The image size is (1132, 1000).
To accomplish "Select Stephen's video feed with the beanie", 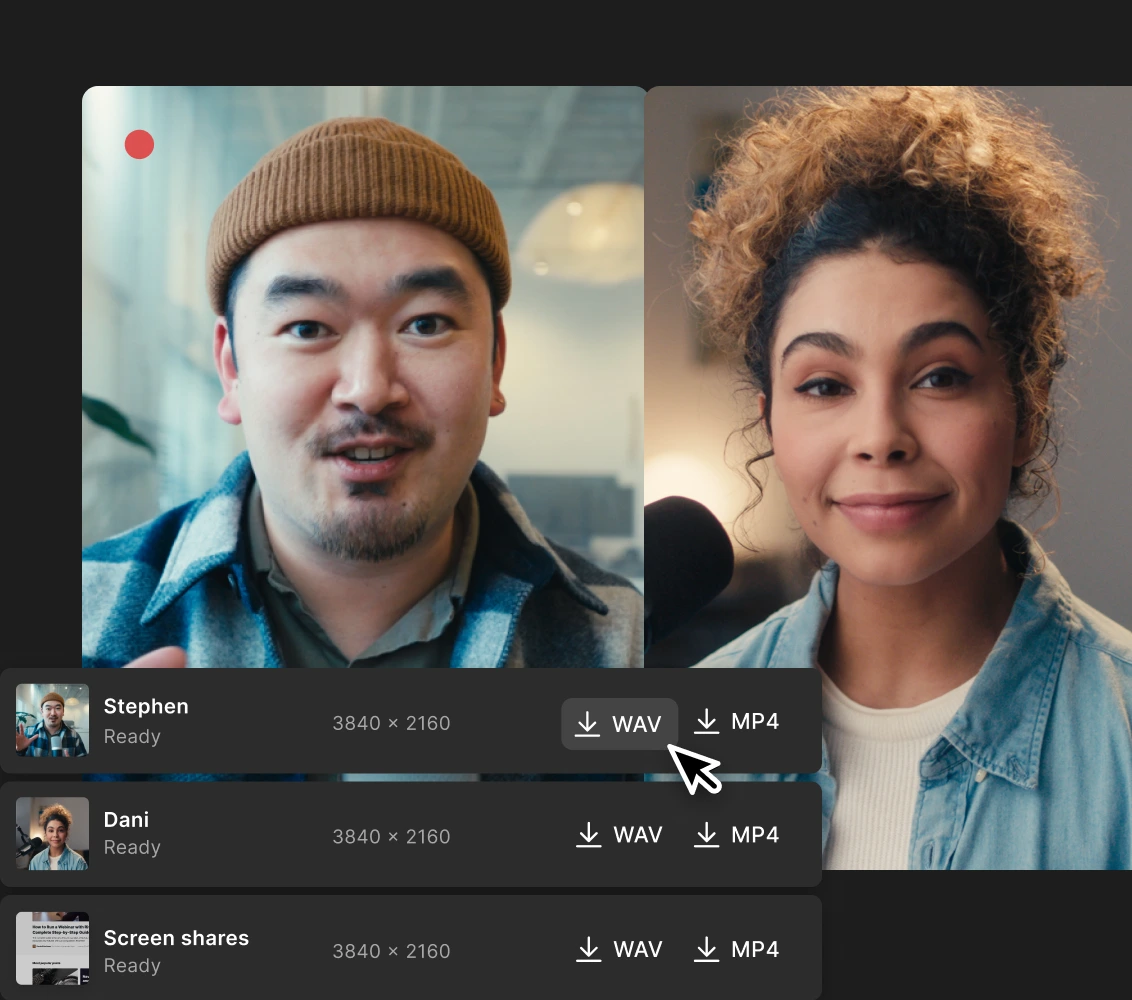I will point(363,377).
